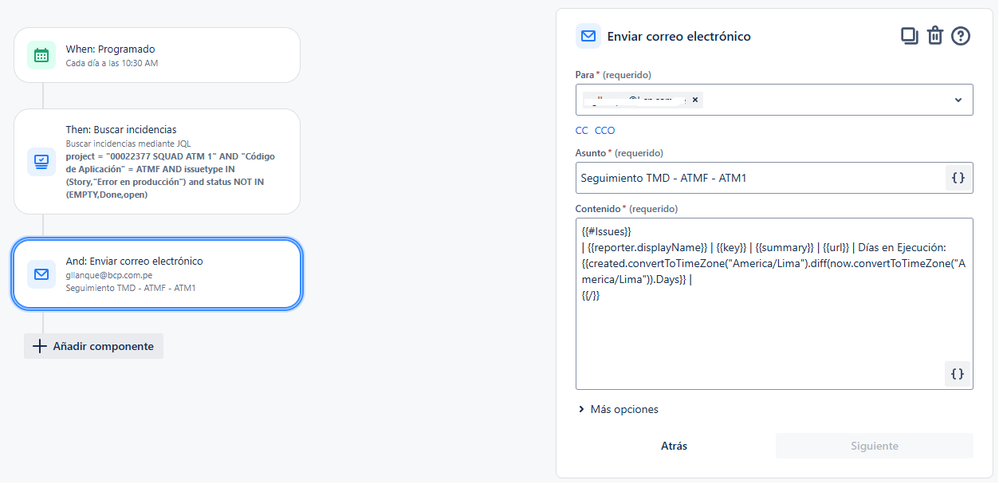Expand Más opciones section
This screenshot has width=999, height=484.
pos(617,409)
